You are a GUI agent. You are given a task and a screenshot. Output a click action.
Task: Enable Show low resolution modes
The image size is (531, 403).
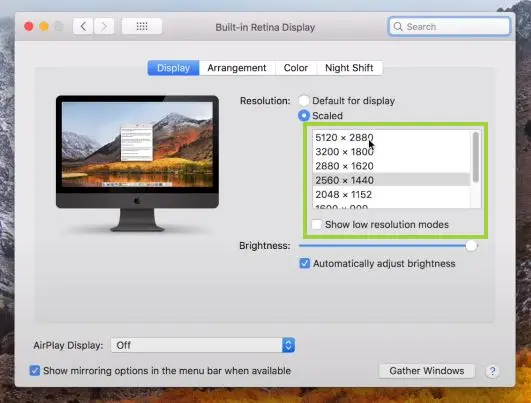[x=316, y=225]
